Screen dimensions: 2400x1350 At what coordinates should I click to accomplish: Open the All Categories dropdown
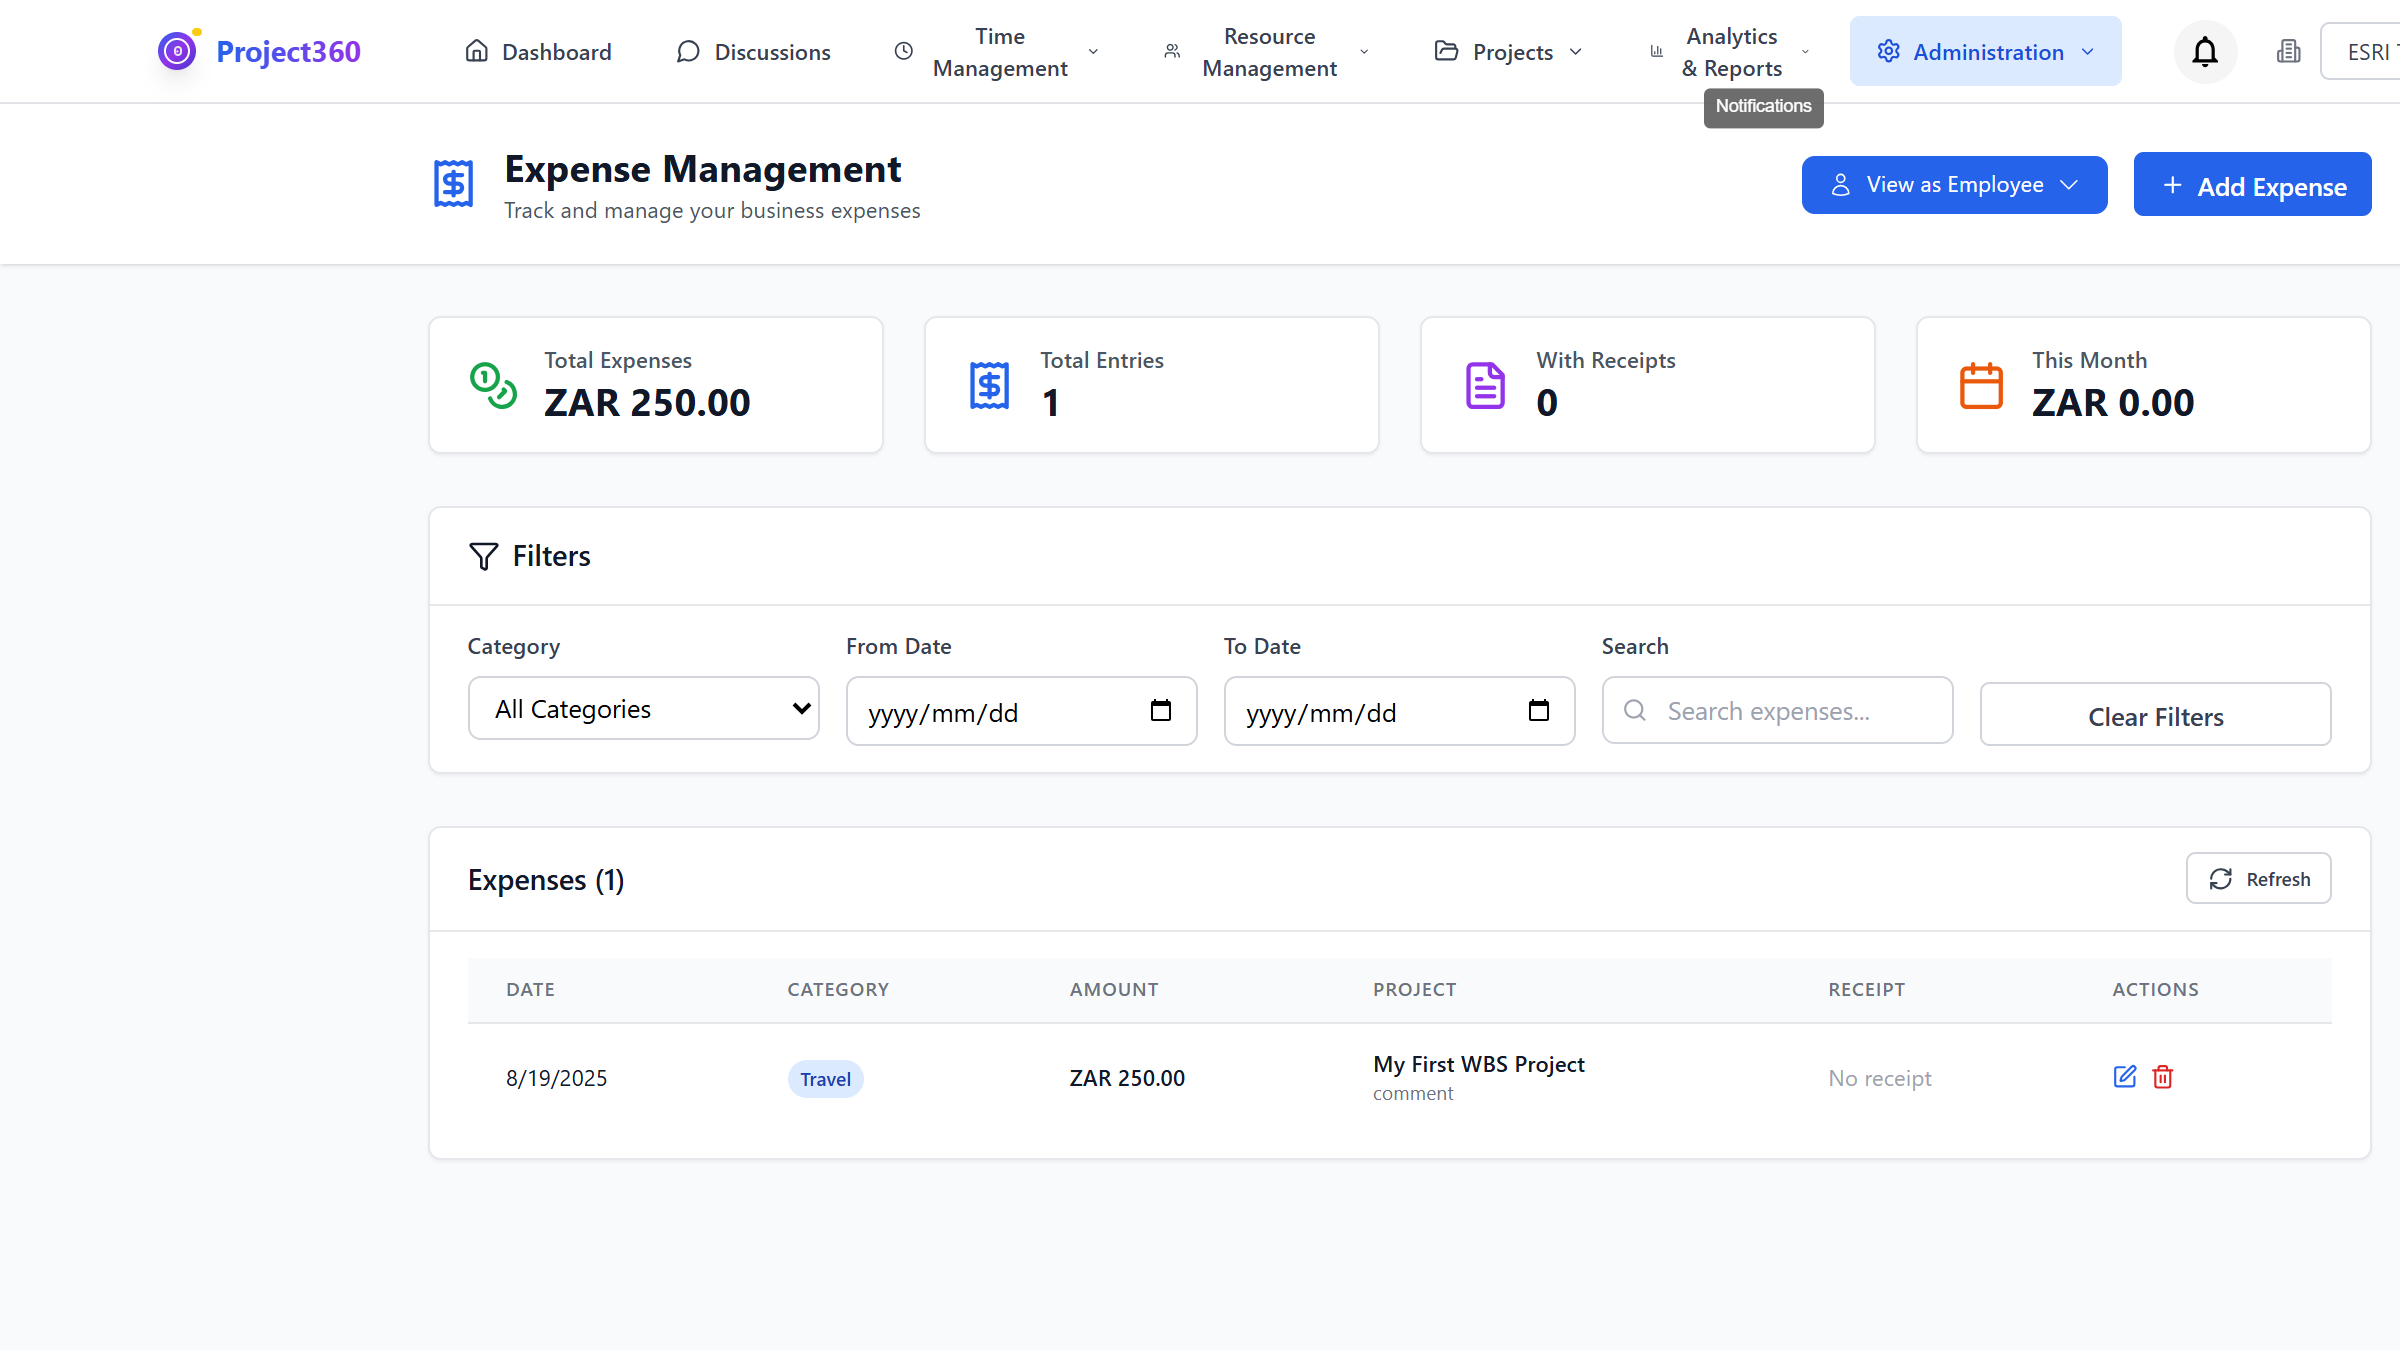click(x=643, y=708)
